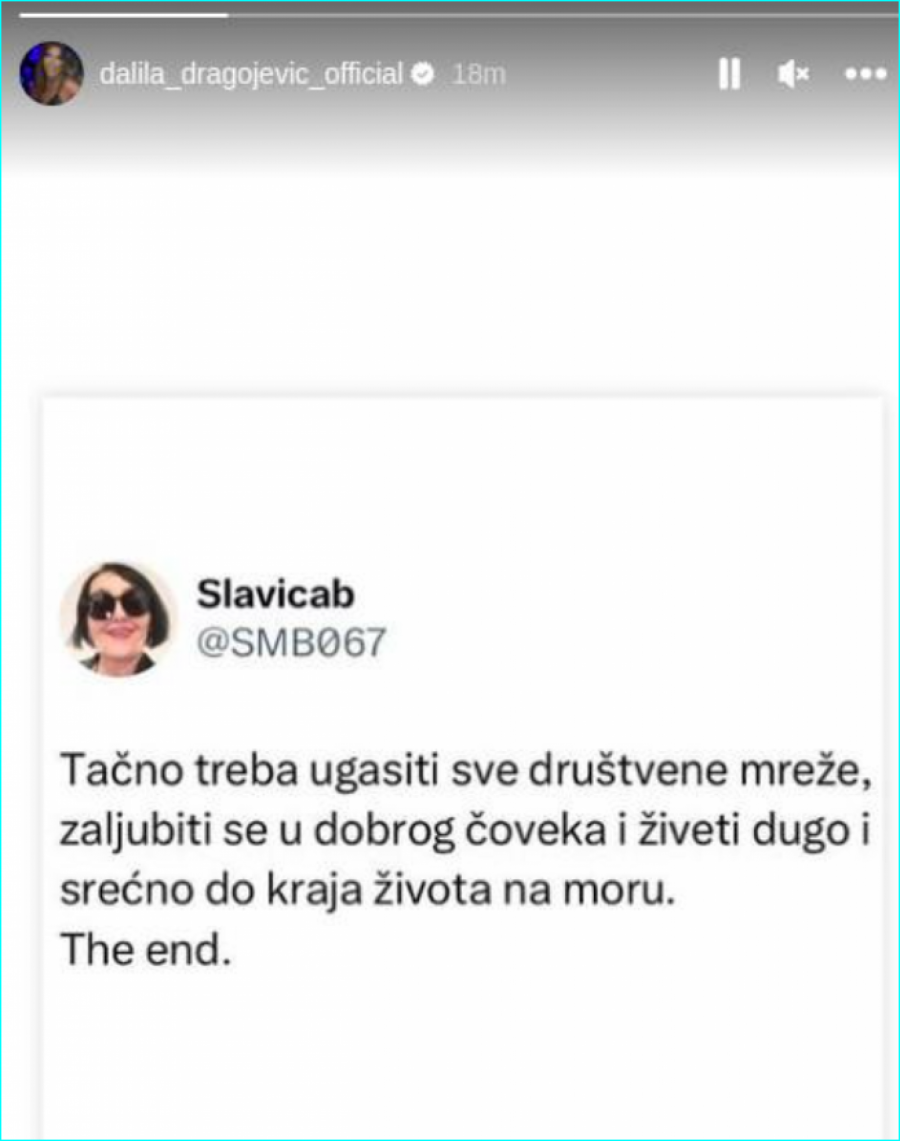The image size is (900, 1141).
Task: Click the unfilled portion of story progress bar
Action: tap(562, 15)
